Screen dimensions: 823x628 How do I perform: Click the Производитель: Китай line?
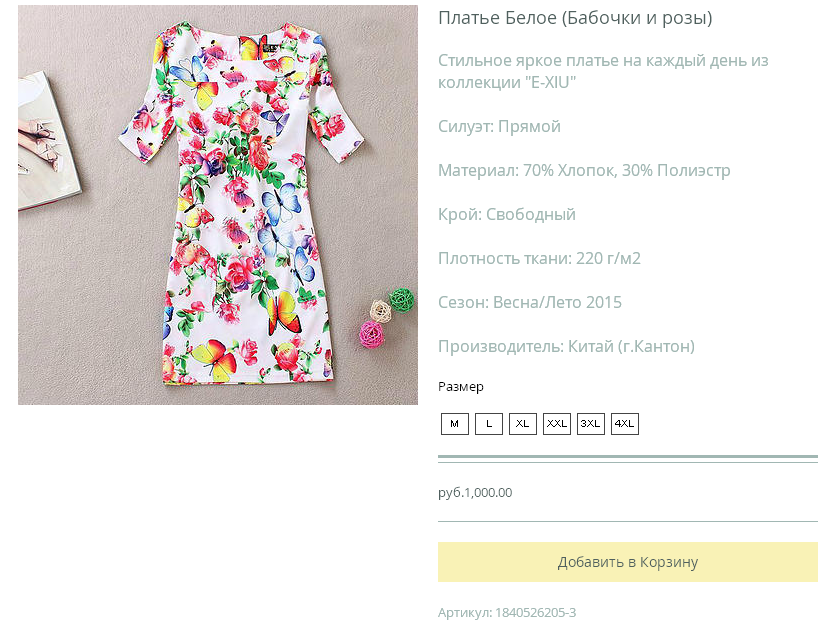[566, 347]
